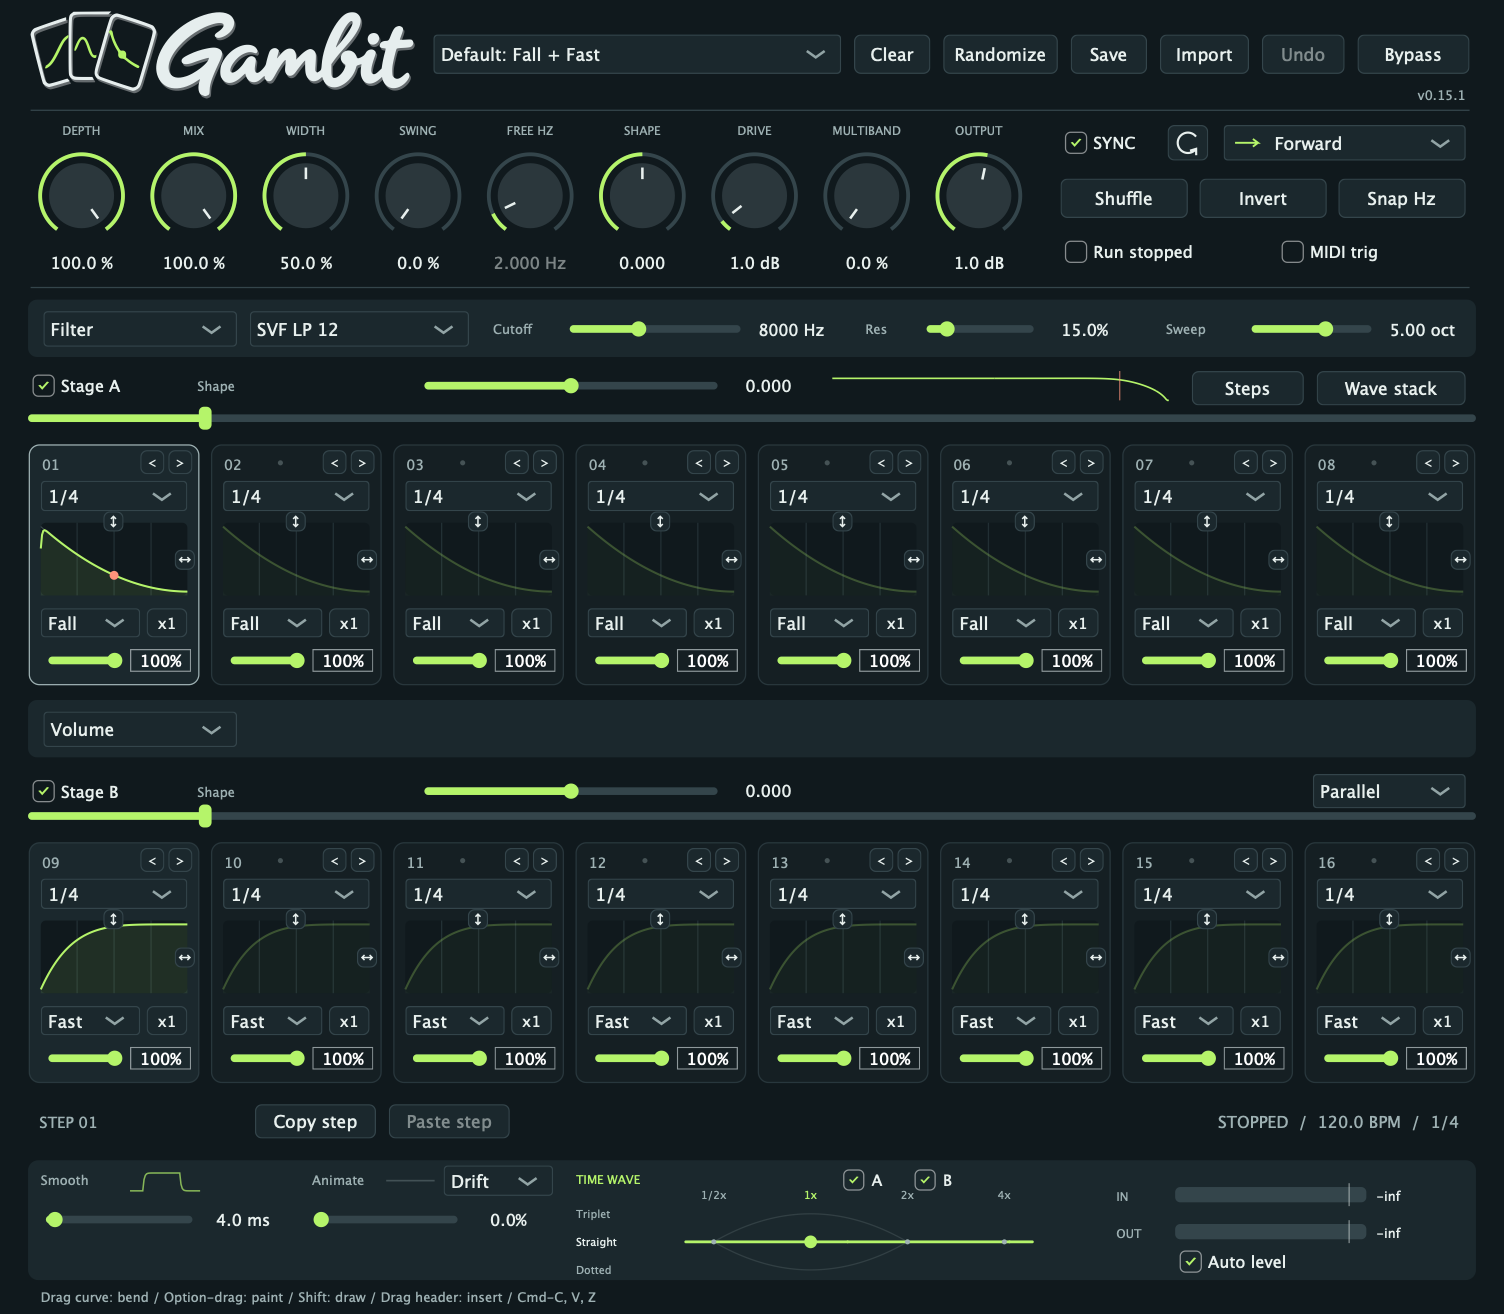Toggle step 02 active dot
The image size is (1504, 1314).
280,463
